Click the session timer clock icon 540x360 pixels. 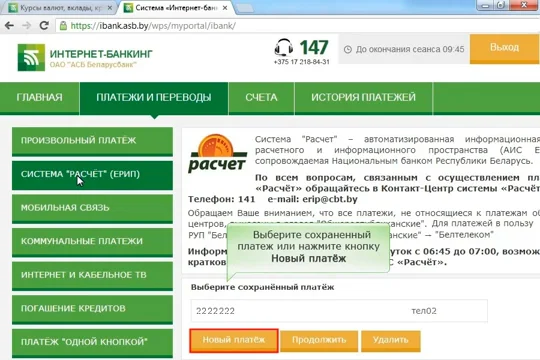pos(348,50)
